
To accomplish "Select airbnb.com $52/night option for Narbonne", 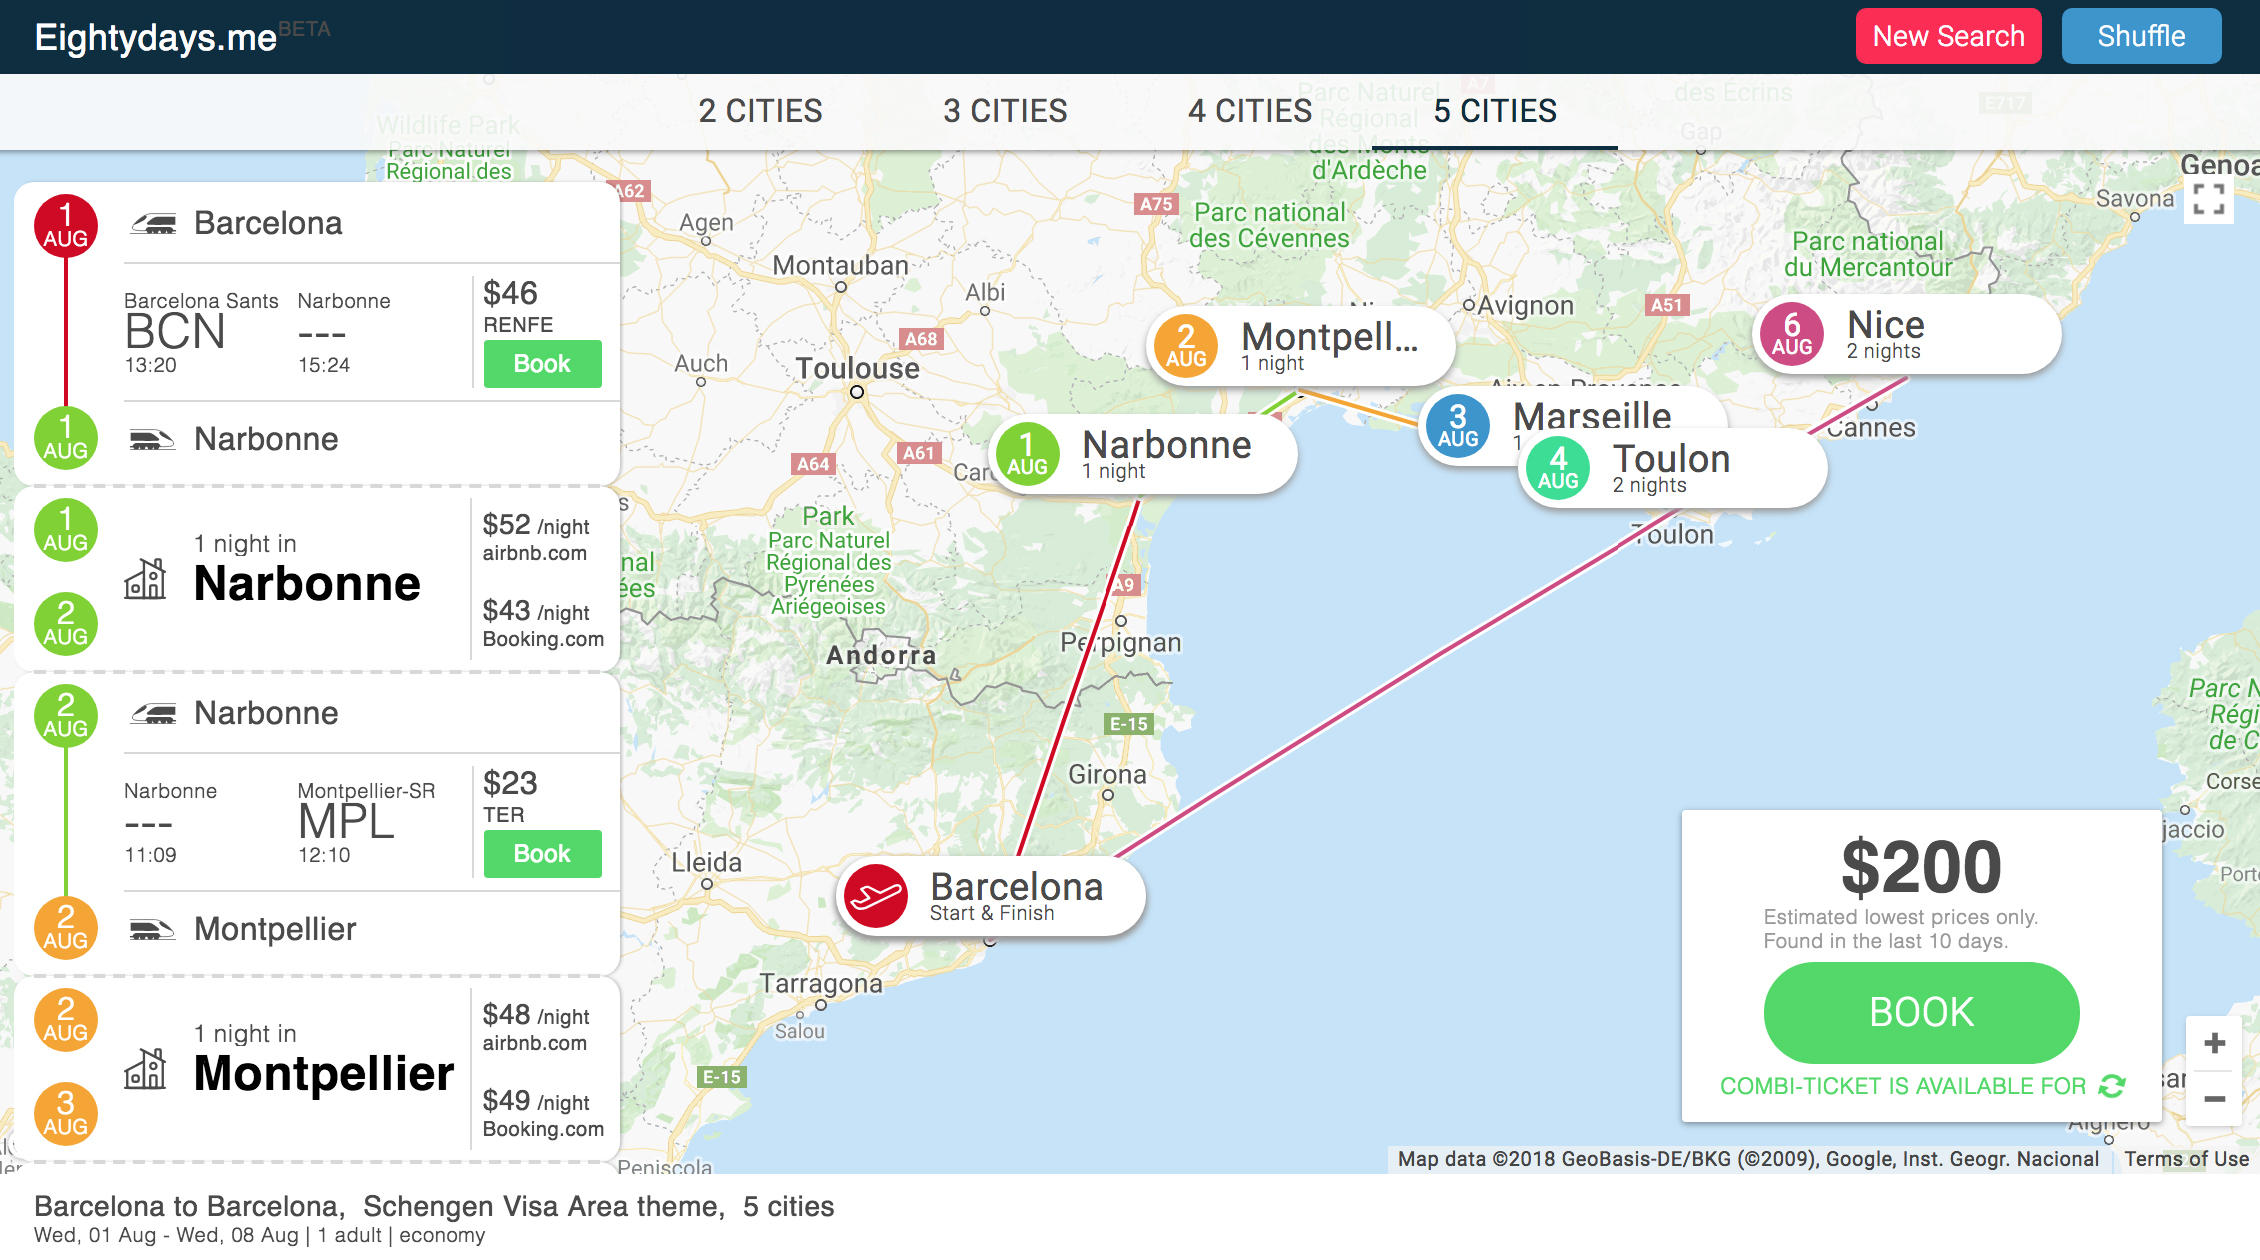I will 536,537.
